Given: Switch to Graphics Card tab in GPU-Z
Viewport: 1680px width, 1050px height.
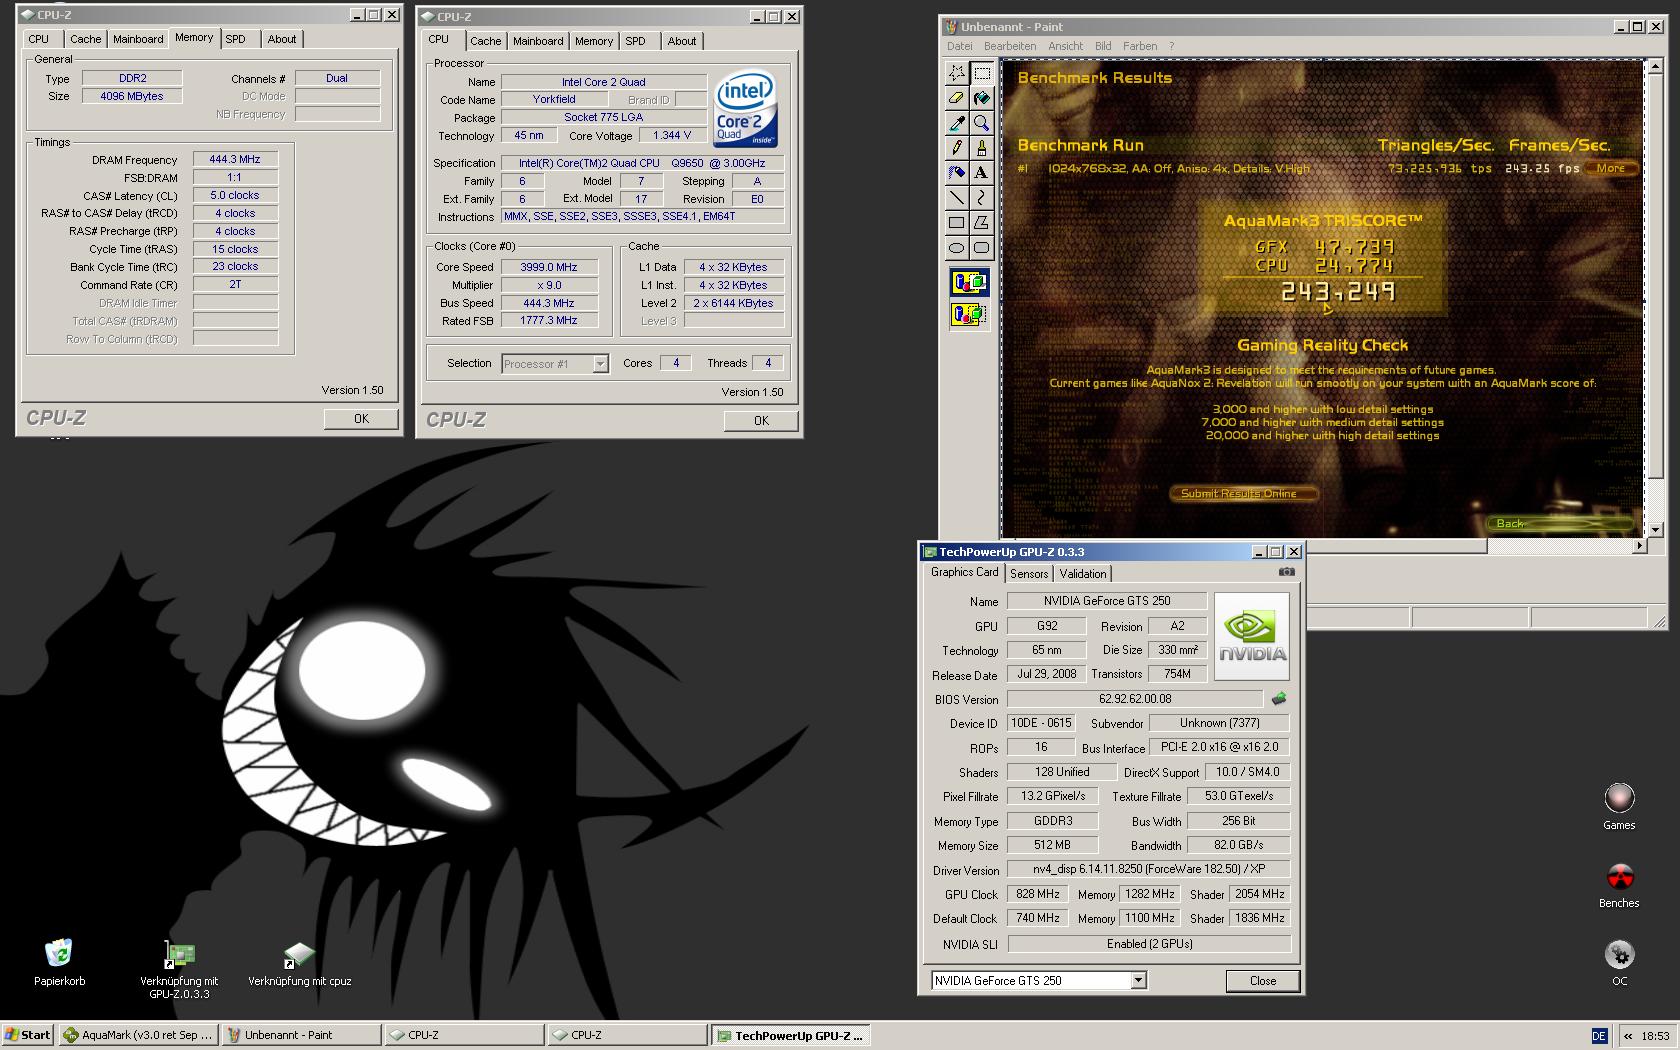Looking at the screenshot, I should 964,572.
